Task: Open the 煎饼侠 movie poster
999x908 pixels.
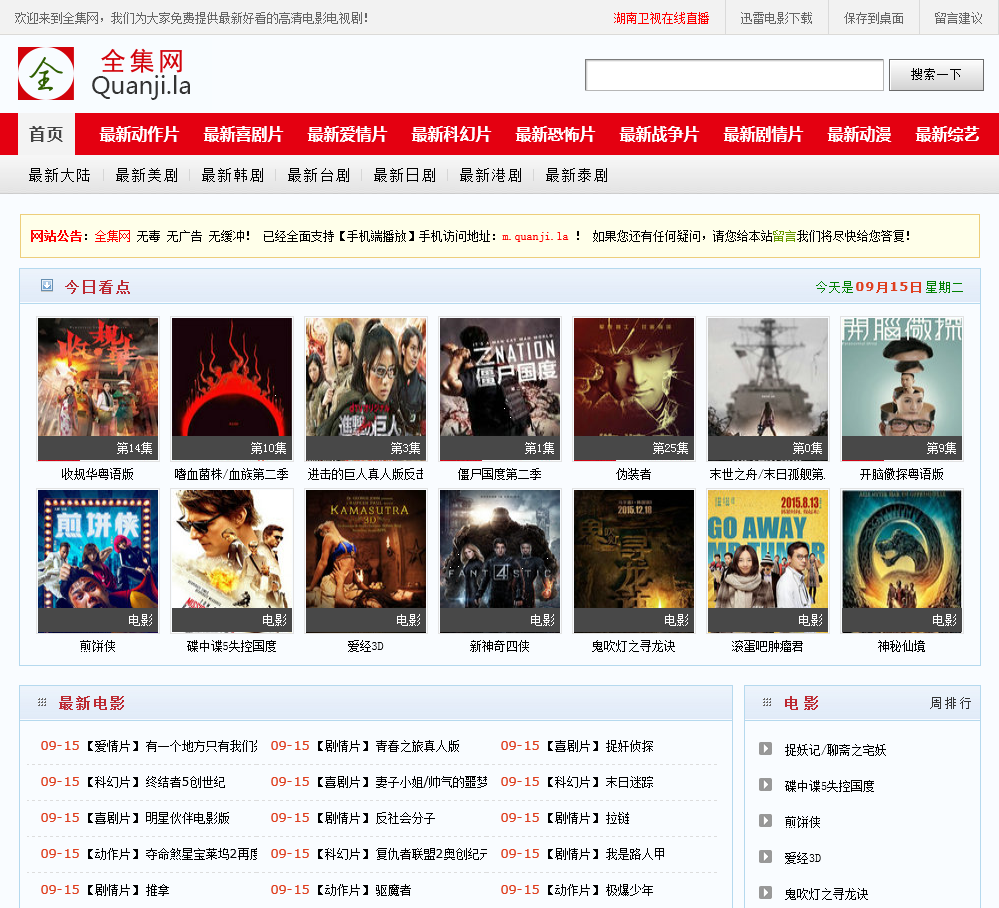Action: click(x=97, y=561)
